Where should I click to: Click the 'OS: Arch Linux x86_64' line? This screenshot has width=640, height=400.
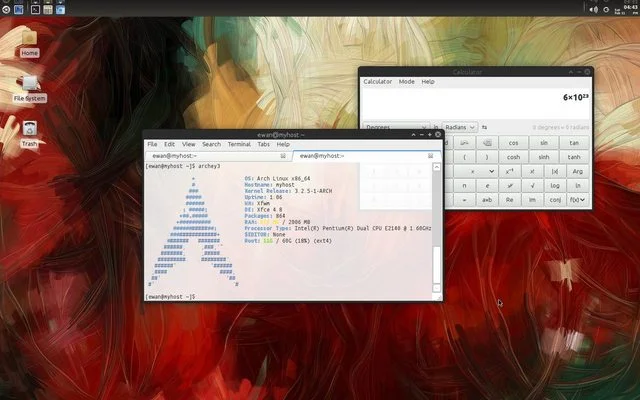pos(278,179)
